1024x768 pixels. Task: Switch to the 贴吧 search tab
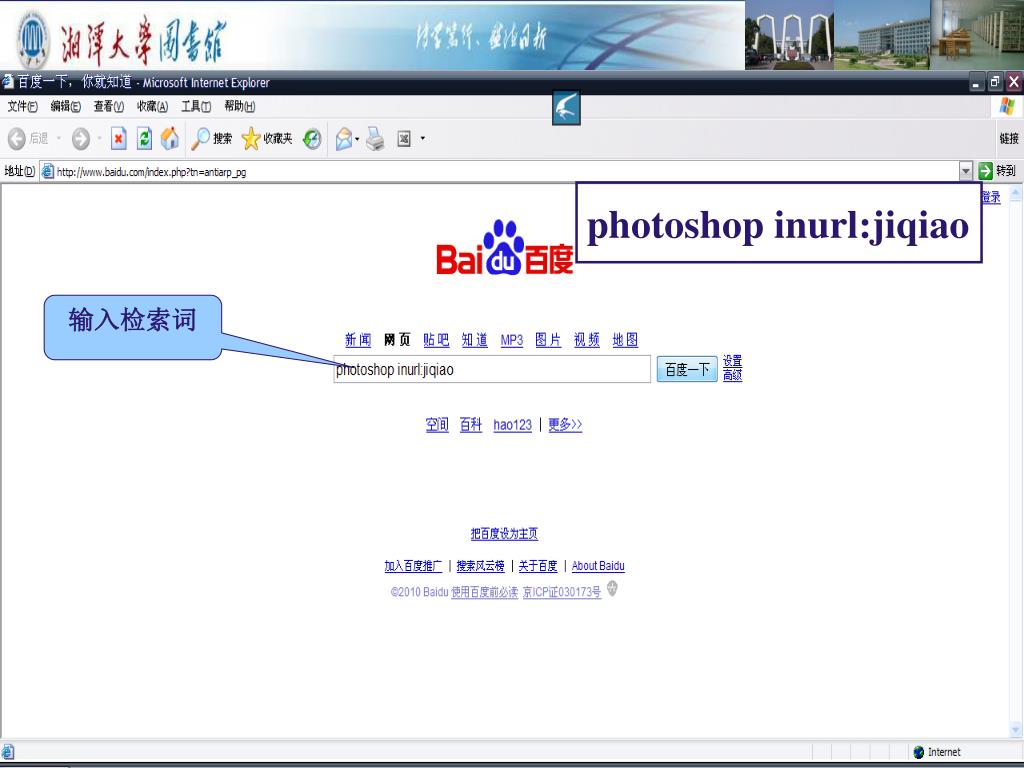(436, 340)
